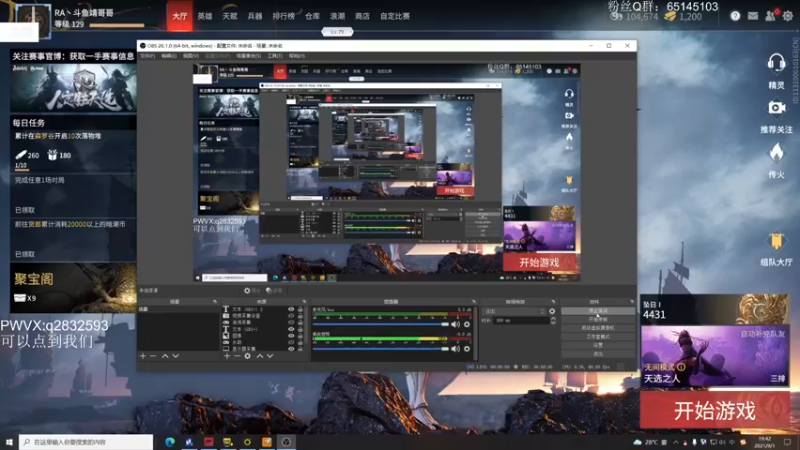
Task: Toggle visibility eye of the image source
Action: tap(291, 336)
